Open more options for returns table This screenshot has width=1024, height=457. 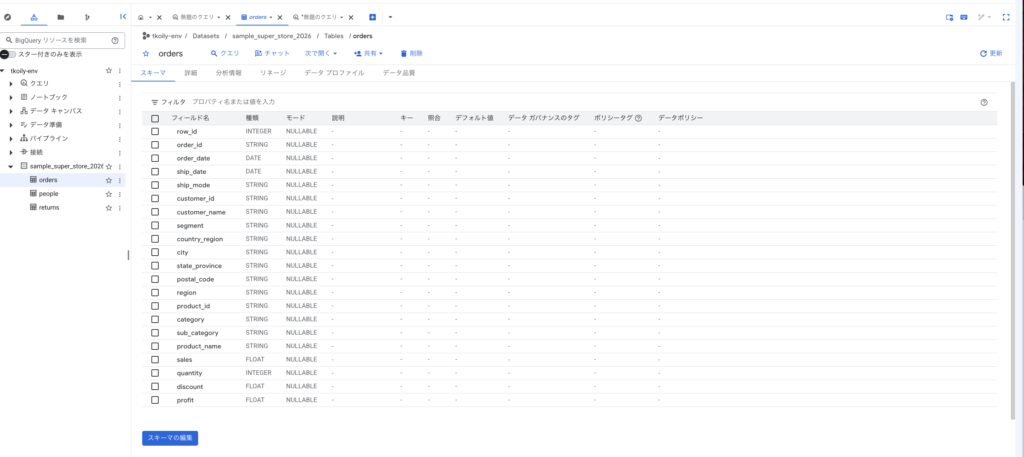pos(120,208)
